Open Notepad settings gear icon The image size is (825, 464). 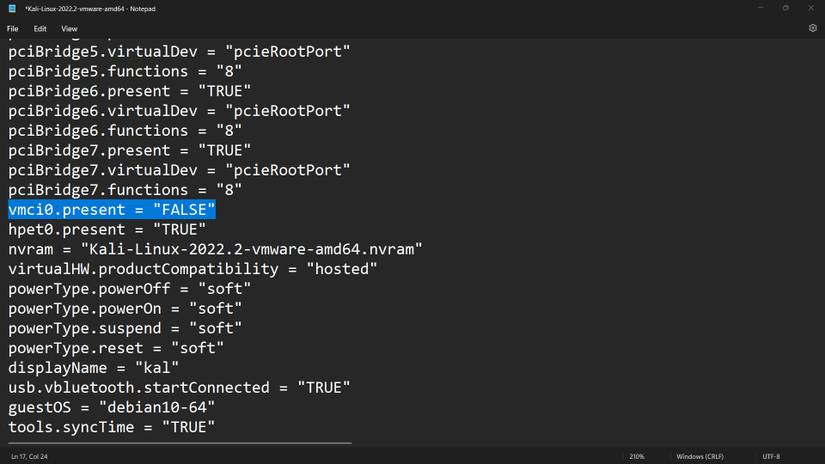click(812, 29)
